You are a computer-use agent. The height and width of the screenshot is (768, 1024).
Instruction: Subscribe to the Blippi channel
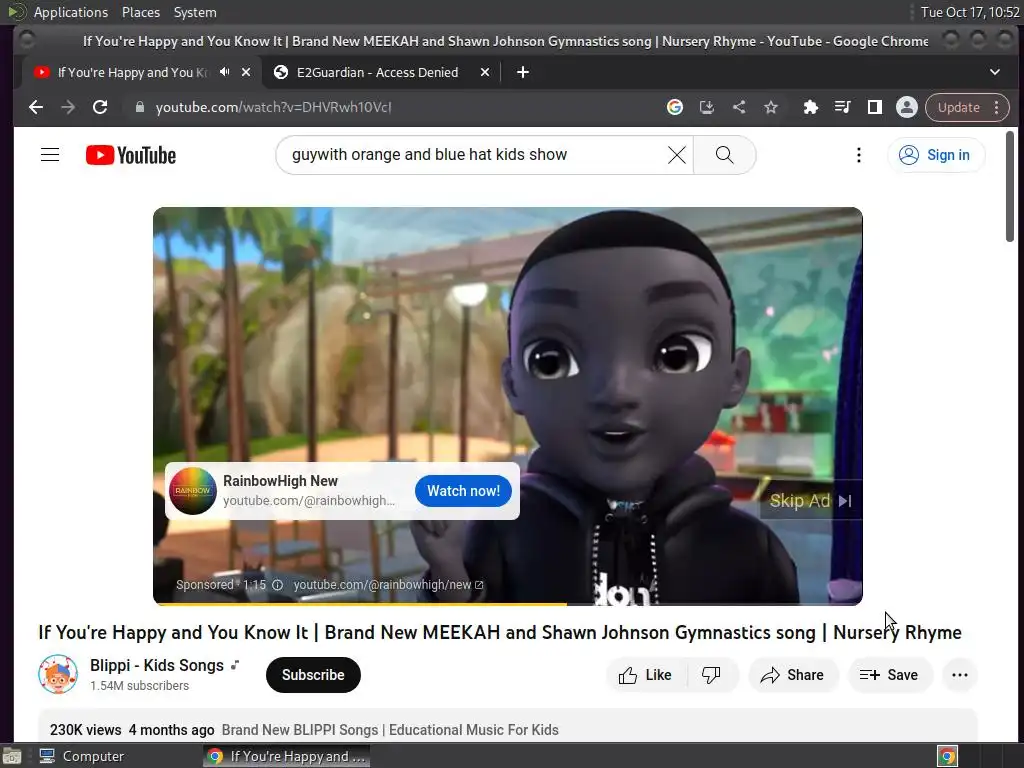point(313,675)
